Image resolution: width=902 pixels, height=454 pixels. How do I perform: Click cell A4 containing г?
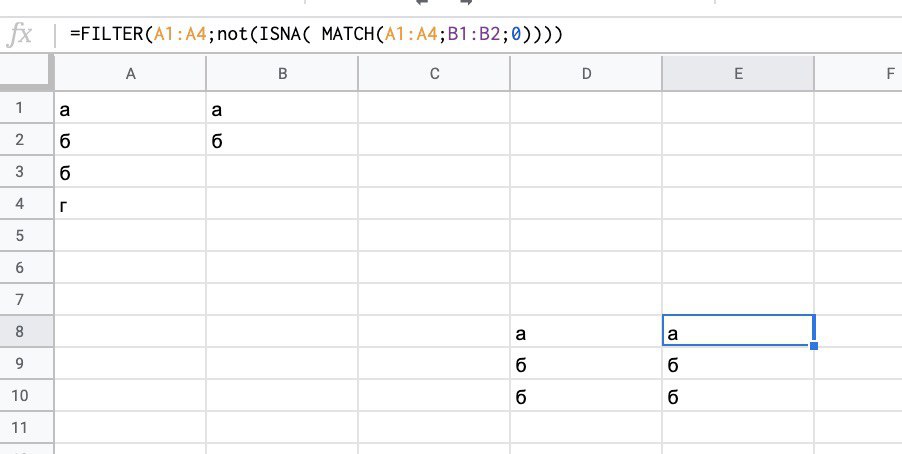[x=131, y=203]
